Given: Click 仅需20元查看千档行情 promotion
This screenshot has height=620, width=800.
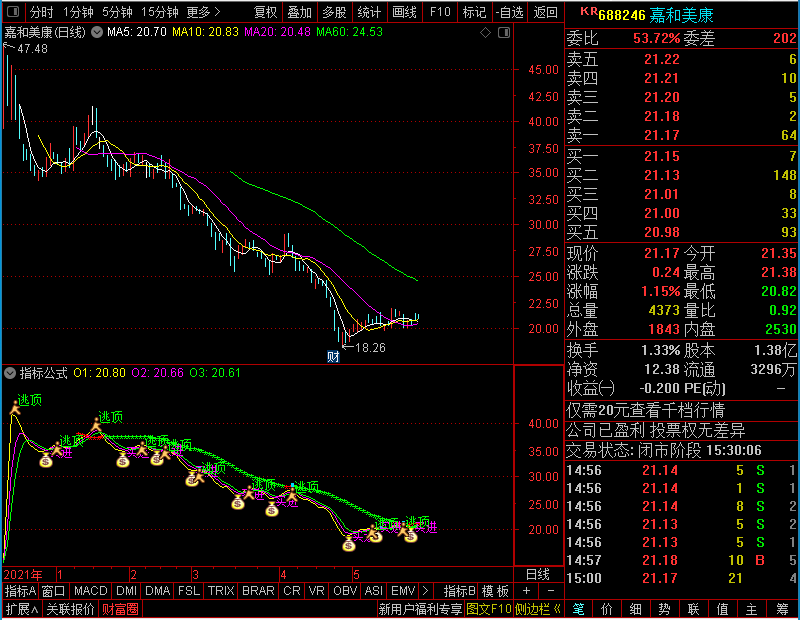Looking at the screenshot, I should (x=645, y=410).
